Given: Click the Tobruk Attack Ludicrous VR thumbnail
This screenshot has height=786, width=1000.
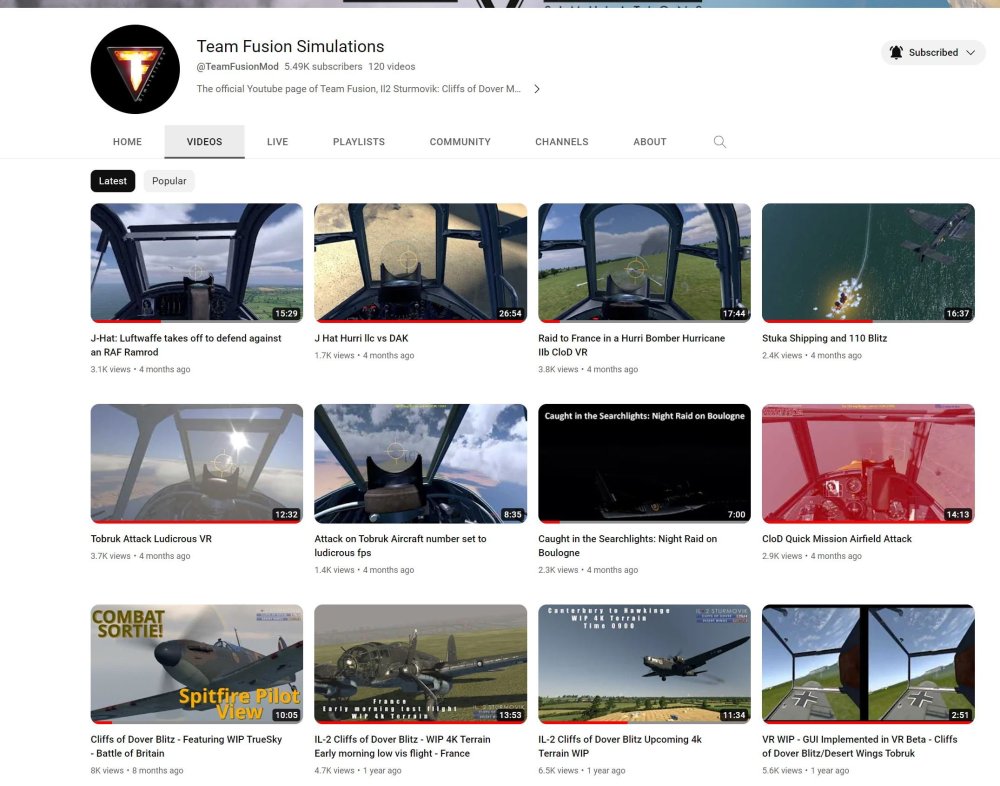Looking at the screenshot, I should point(196,463).
